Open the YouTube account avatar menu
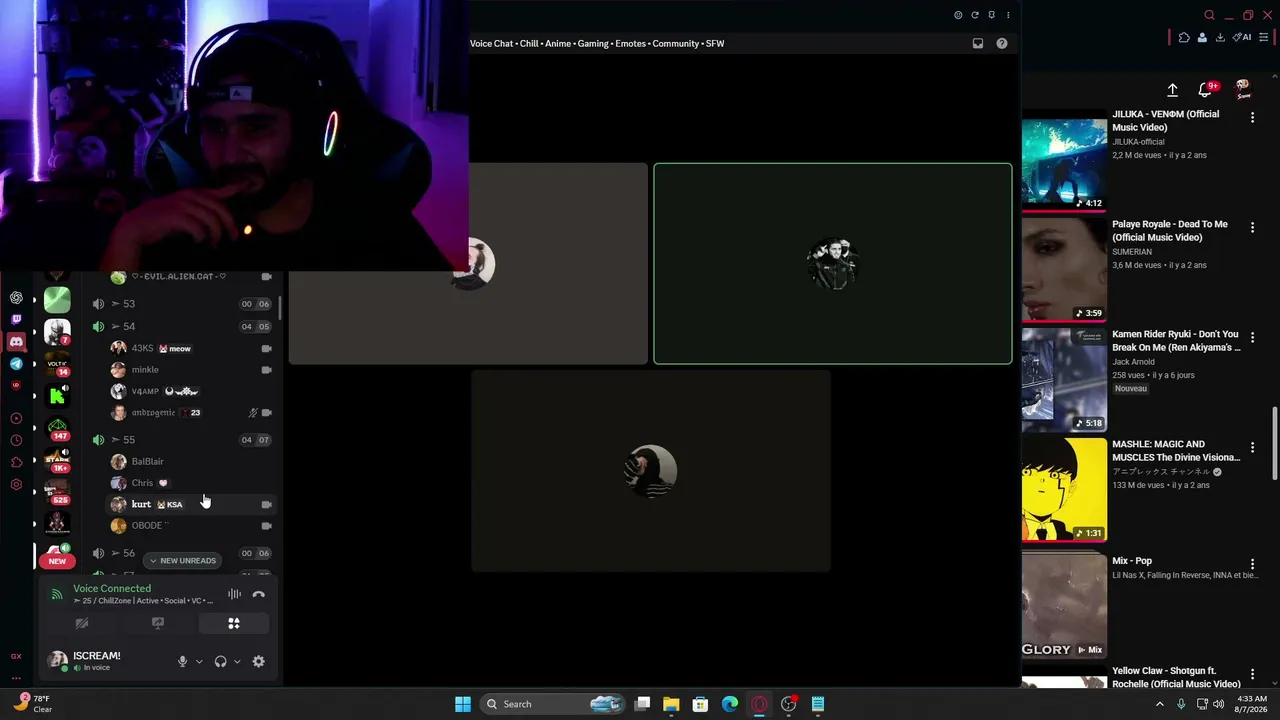 click(x=1243, y=90)
